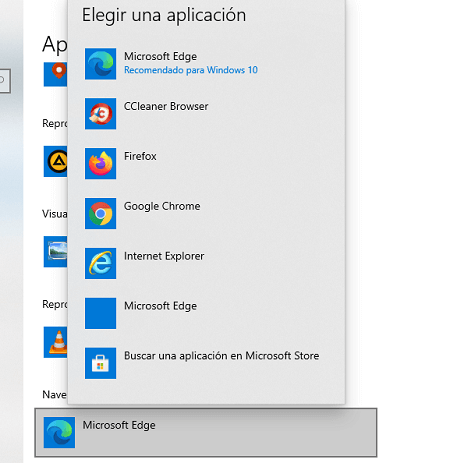Screen dimensions: 450x463
Task: Click the photo viewer icon in Settings
Action: coord(55,252)
